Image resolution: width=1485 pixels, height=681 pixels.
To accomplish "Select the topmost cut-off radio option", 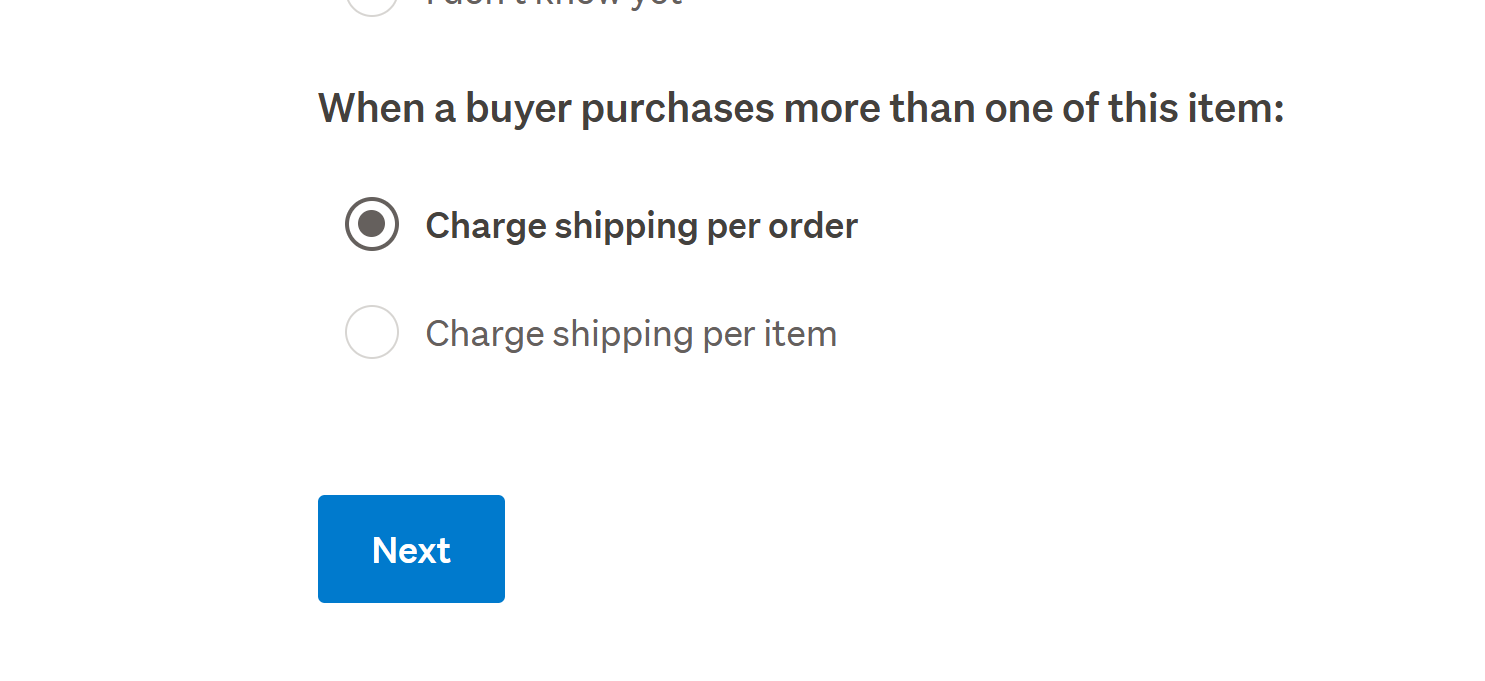I will [x=372, y=4].
